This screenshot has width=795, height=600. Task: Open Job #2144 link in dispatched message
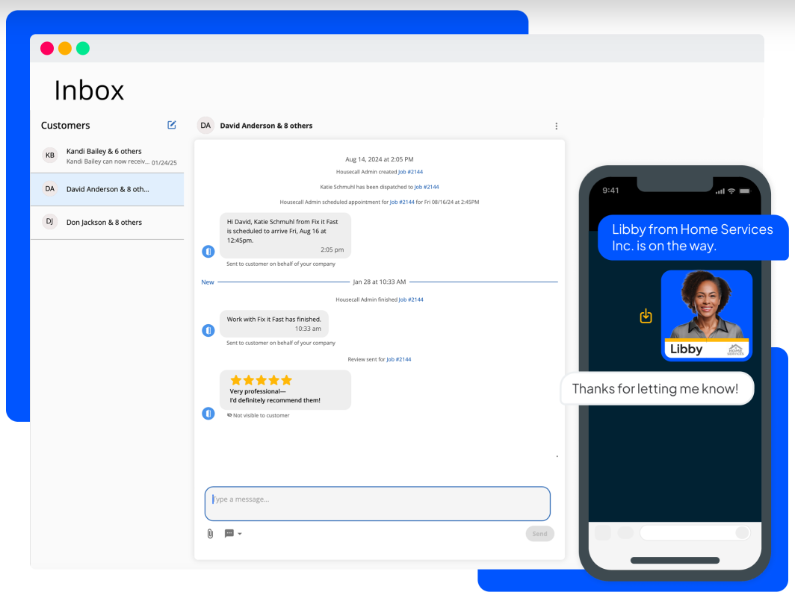[x=426, y=187]
